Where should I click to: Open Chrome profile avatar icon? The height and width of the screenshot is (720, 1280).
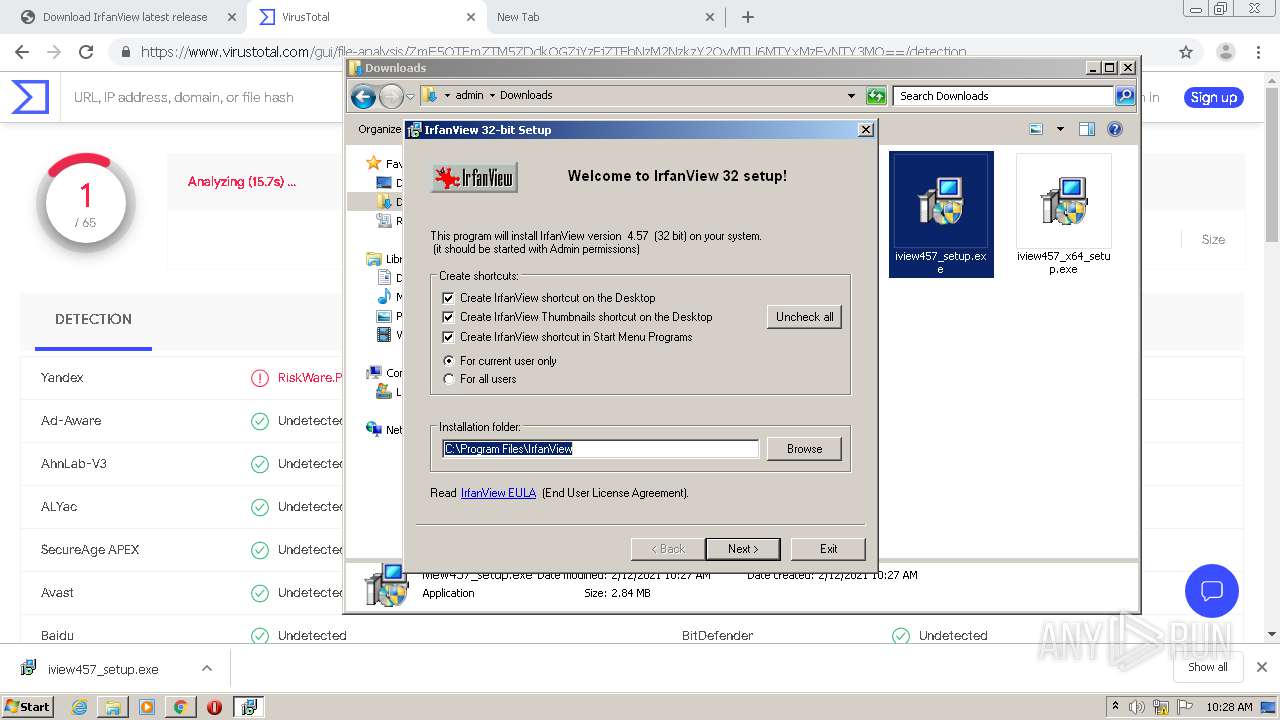[1226, 52]
